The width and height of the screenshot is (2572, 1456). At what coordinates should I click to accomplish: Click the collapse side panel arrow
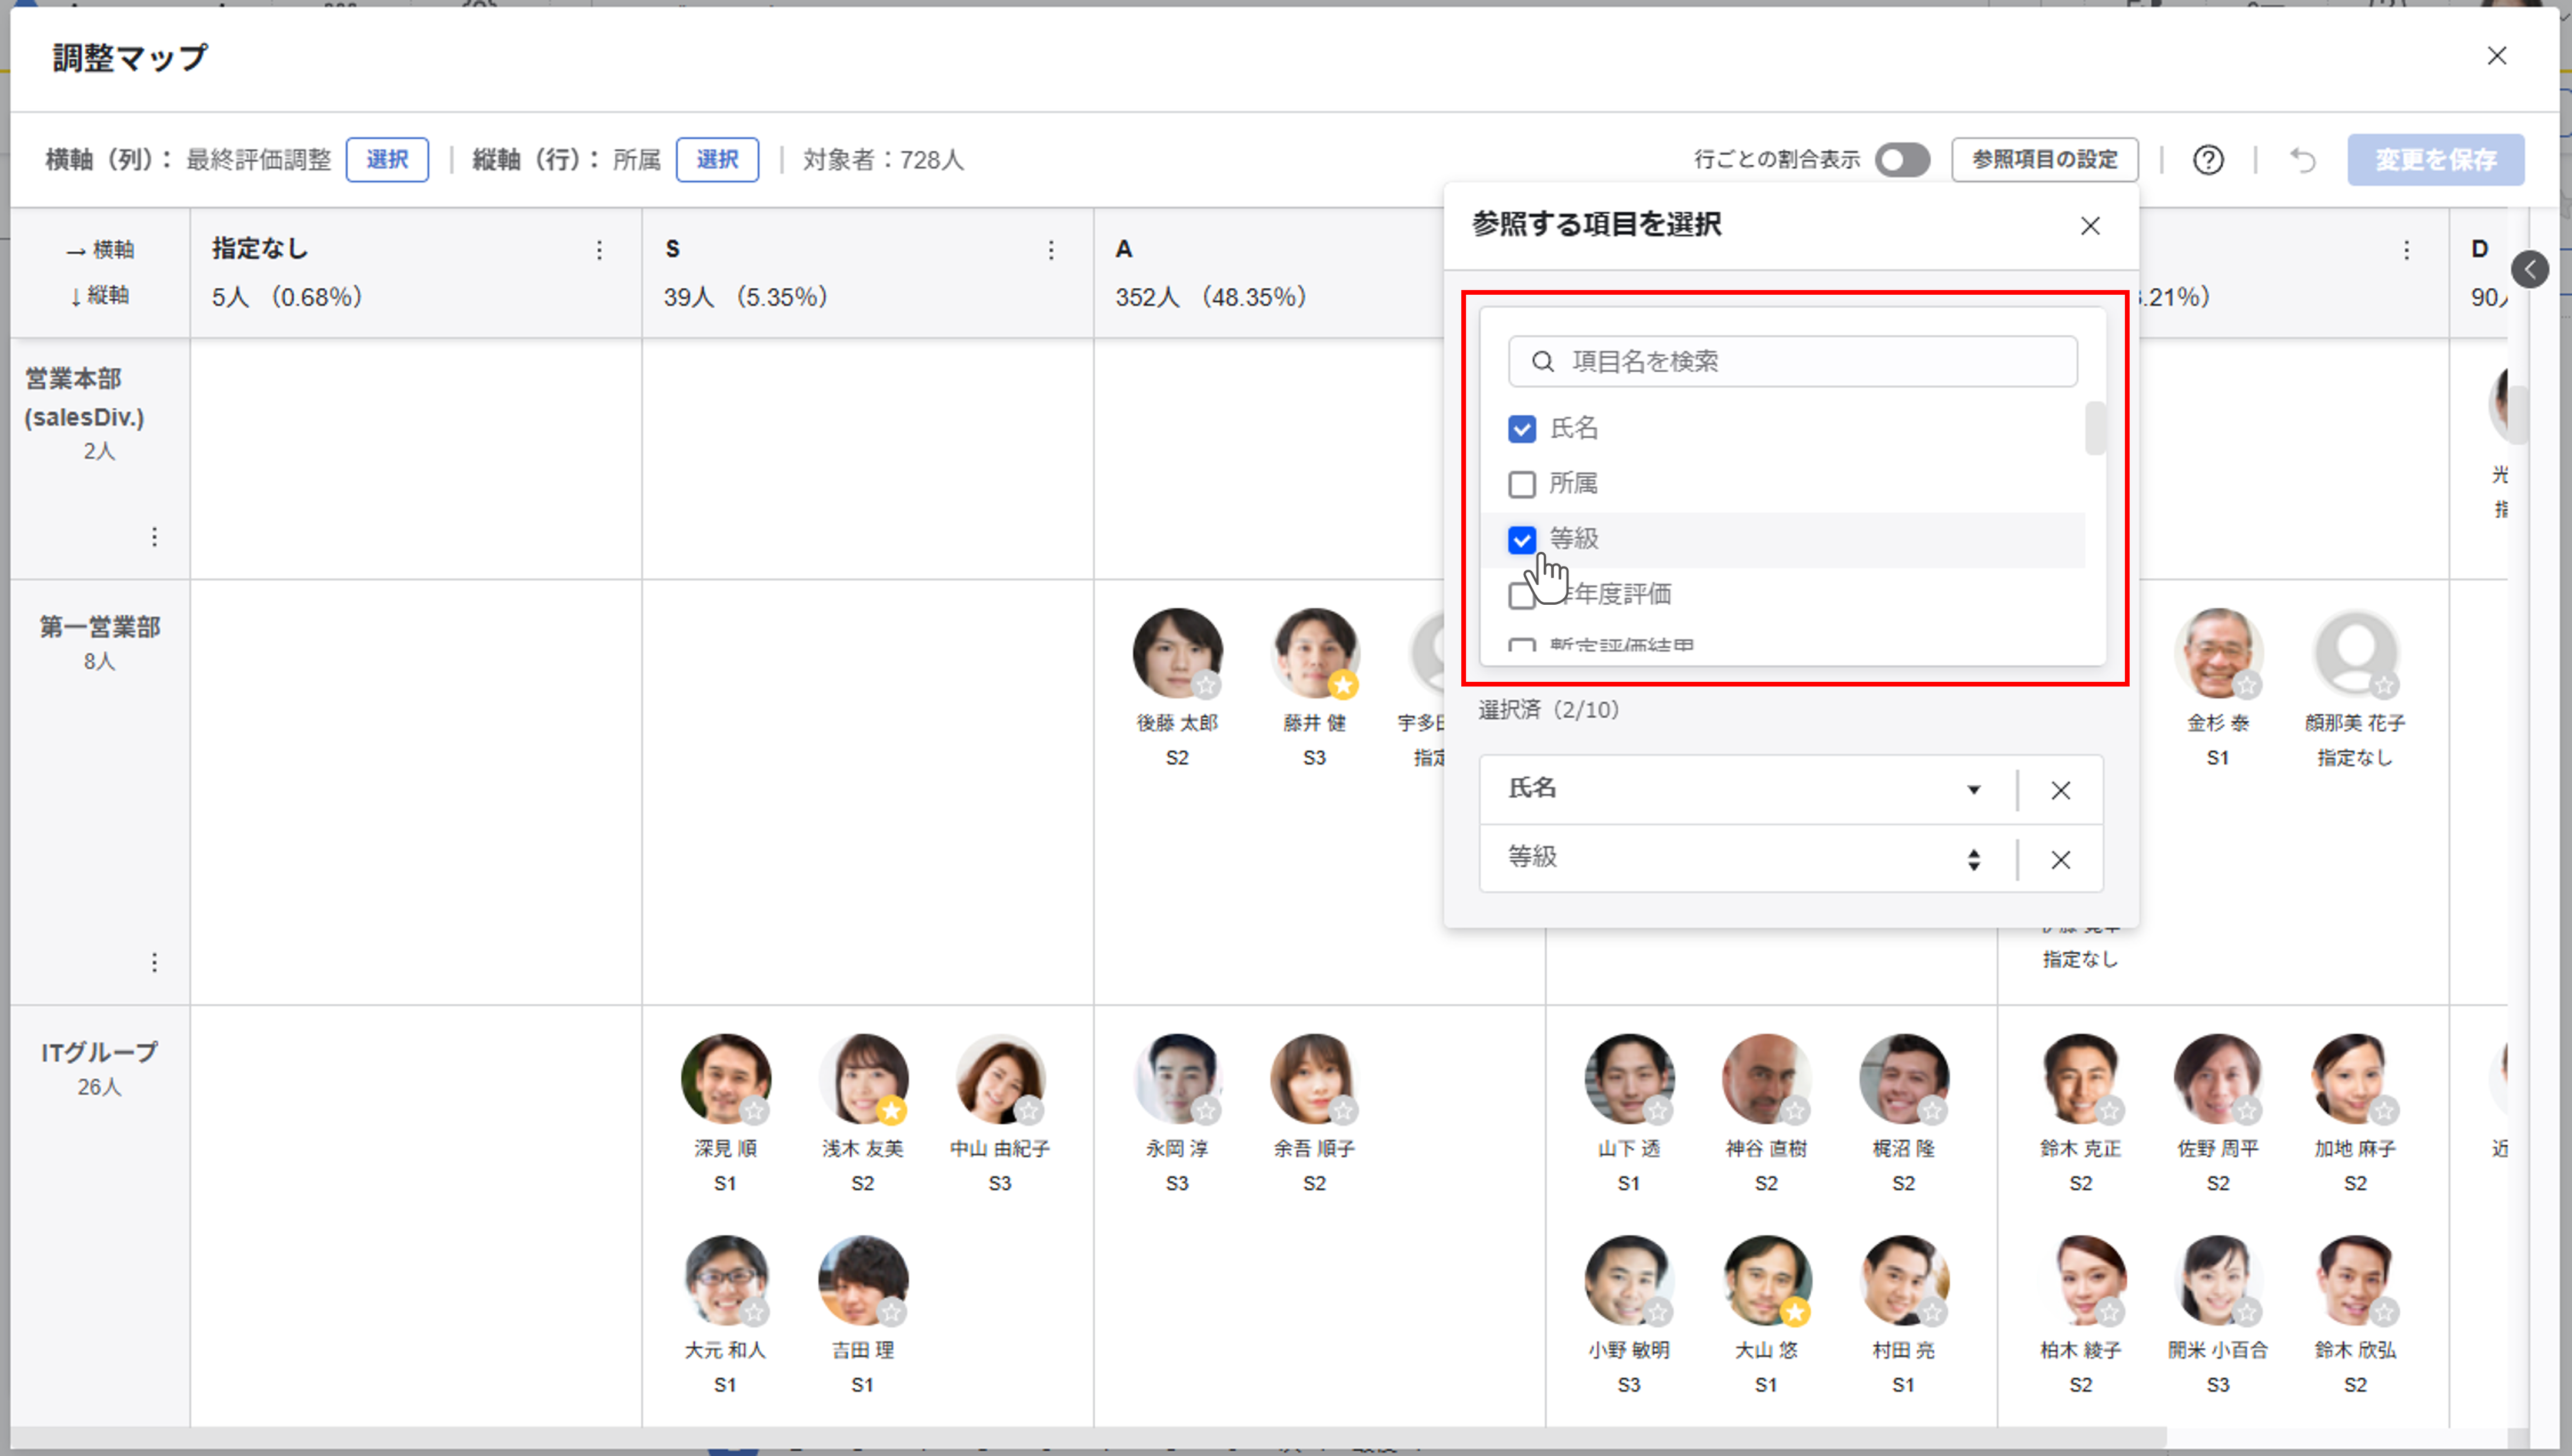click(x=2529, y=269)
